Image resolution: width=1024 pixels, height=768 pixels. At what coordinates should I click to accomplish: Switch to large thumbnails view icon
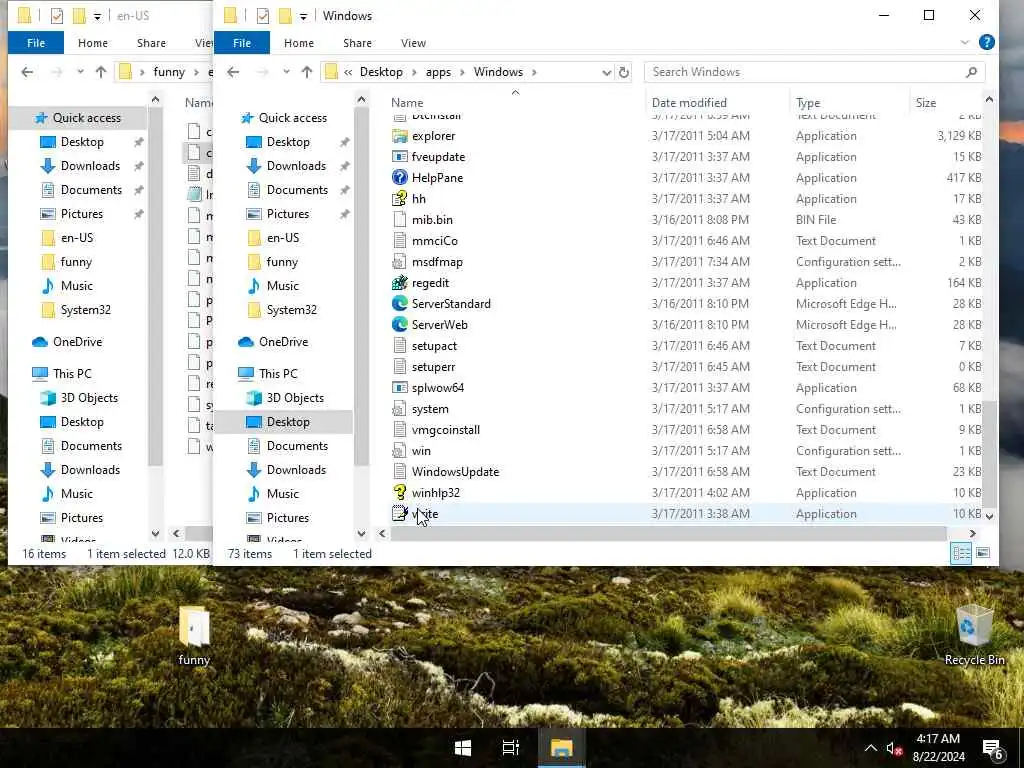pos(984,554)
